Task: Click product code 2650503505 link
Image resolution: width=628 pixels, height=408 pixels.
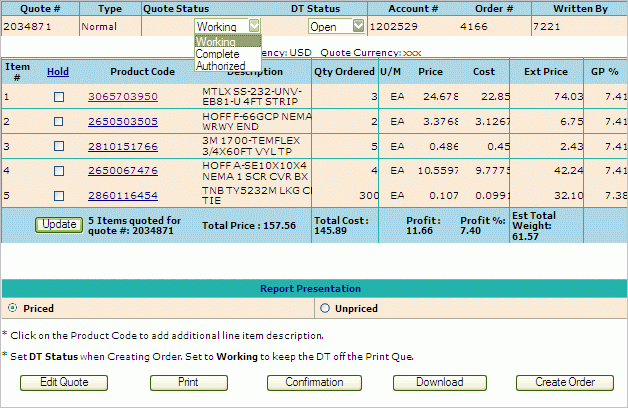Action: pyautogui.click(x=123, y=122)
